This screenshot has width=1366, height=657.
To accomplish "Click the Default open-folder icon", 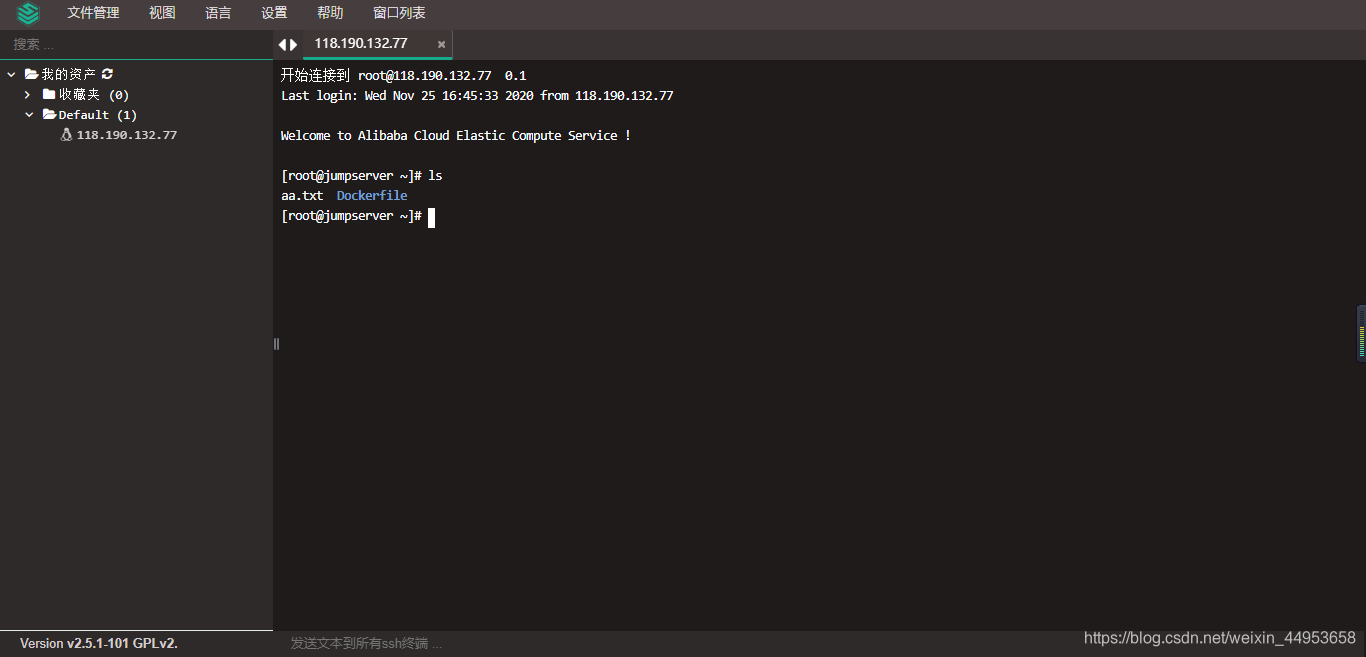I will 49,115.
